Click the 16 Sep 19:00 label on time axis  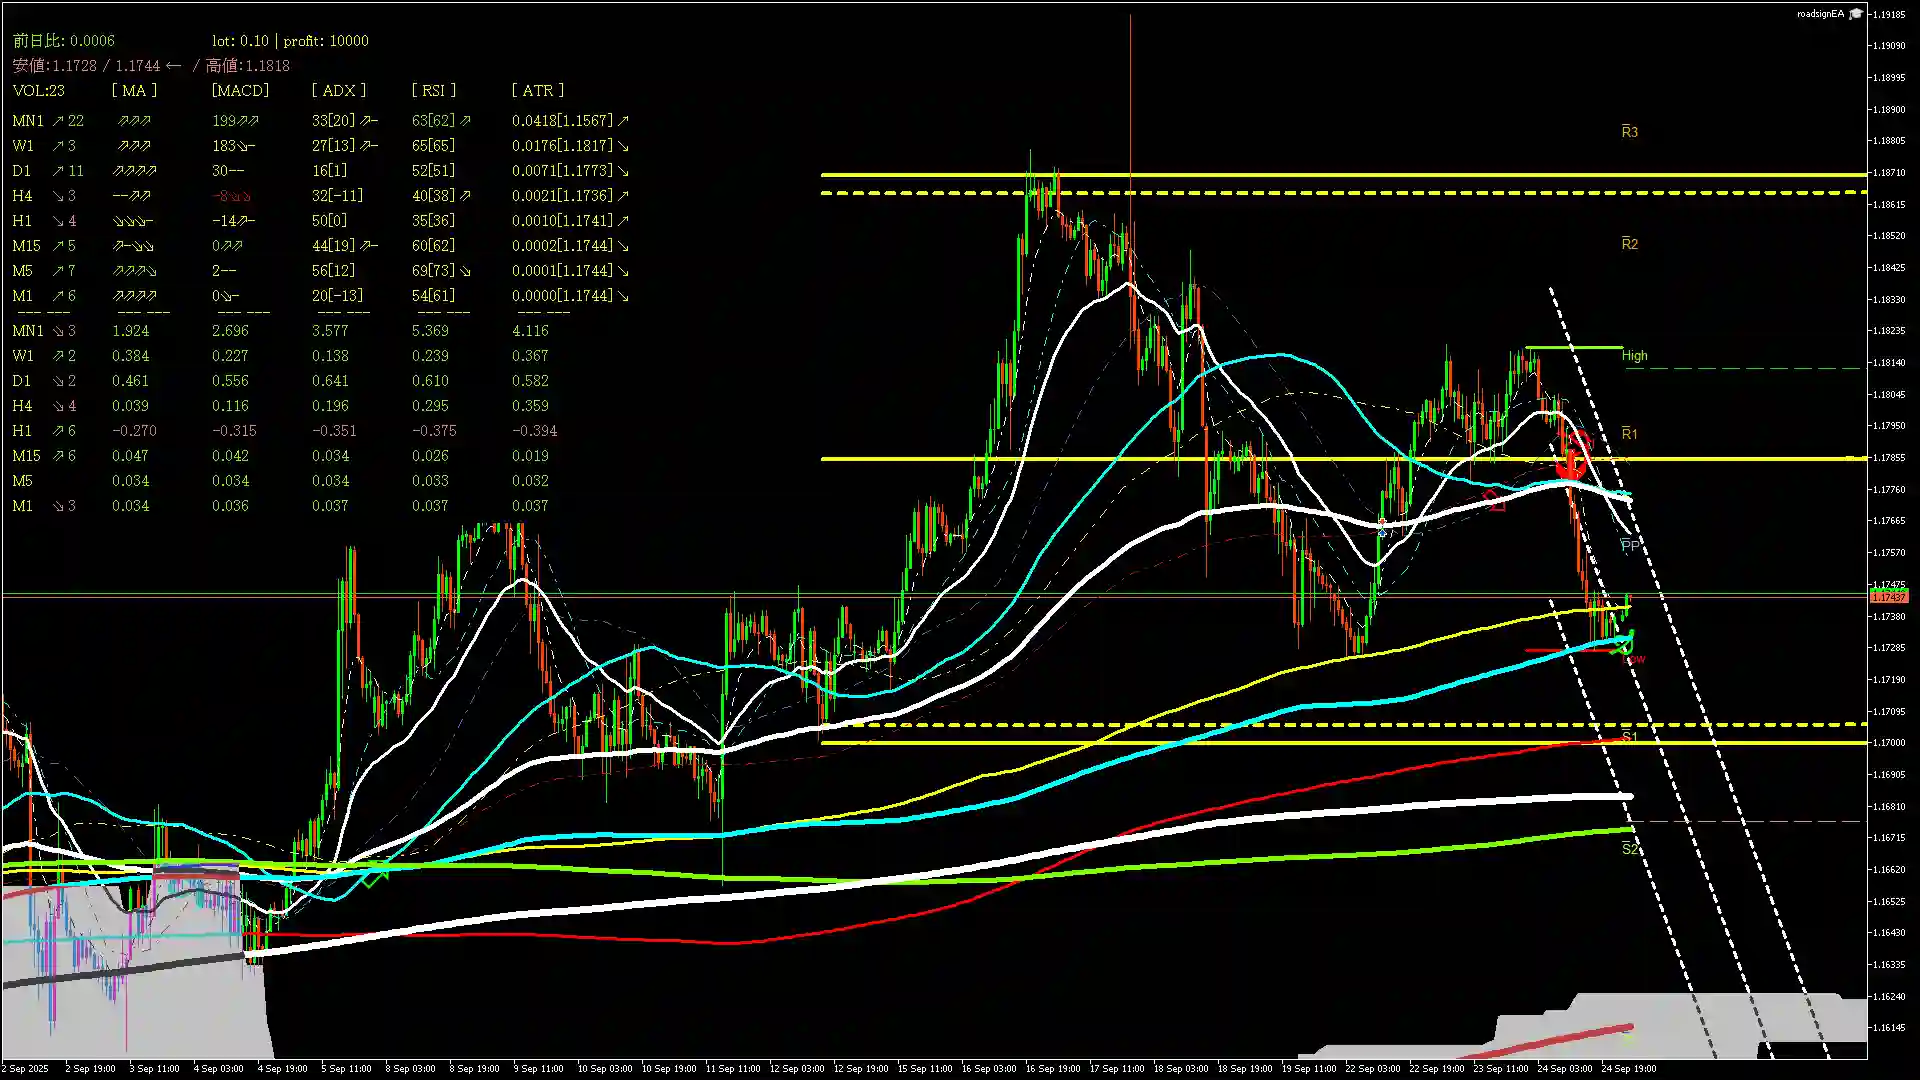pos(1053,1068)
